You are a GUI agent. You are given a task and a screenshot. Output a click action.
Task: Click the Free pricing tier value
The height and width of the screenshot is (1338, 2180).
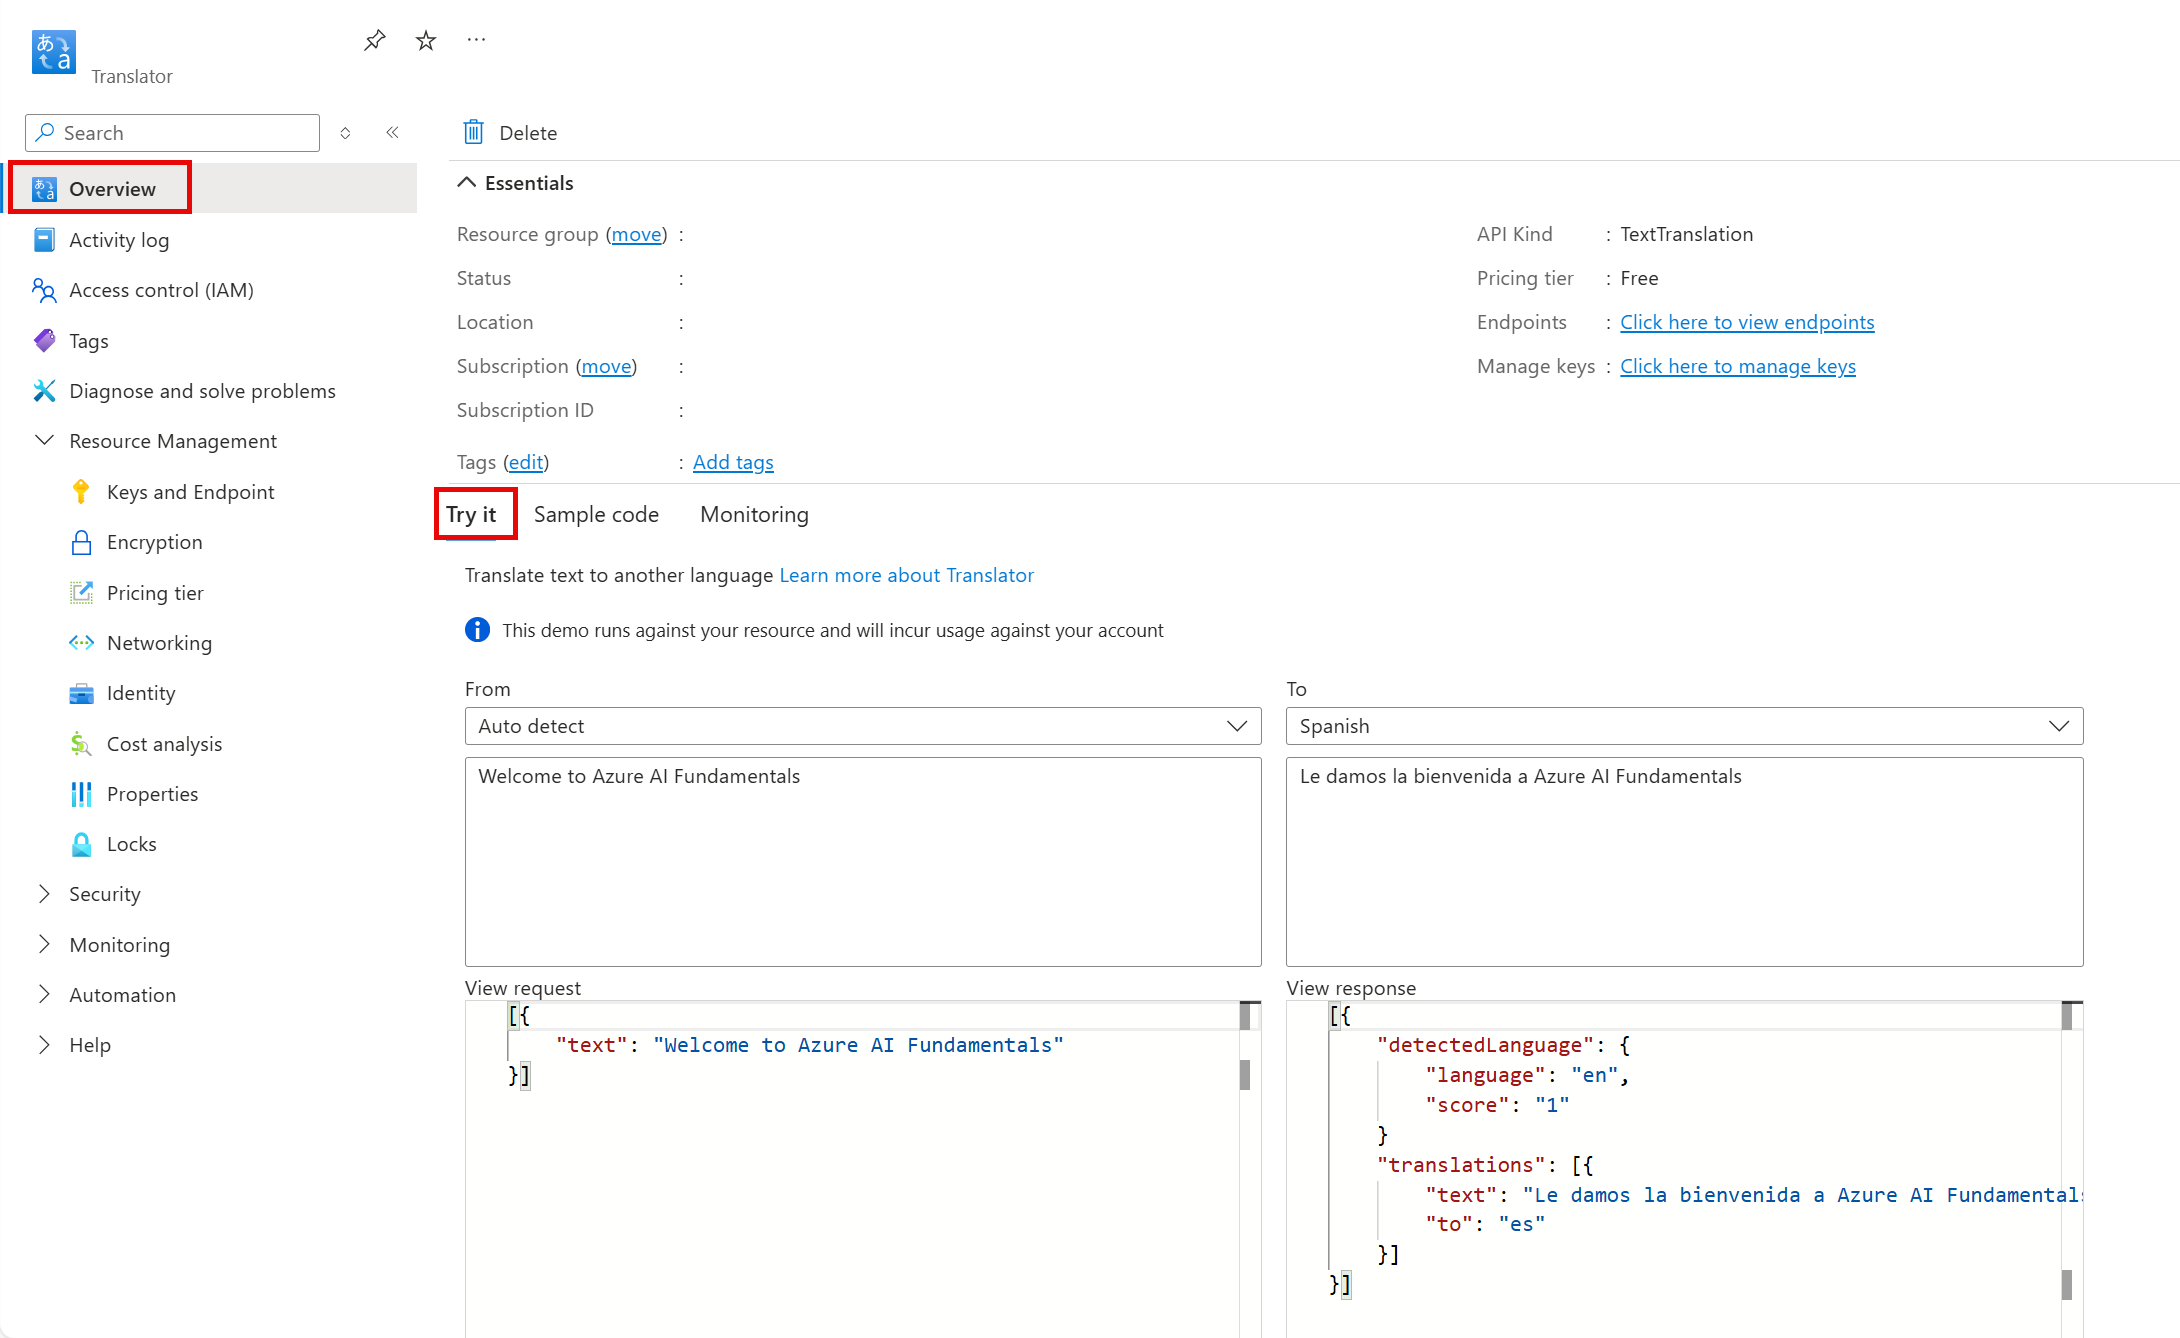(1639, 278)
